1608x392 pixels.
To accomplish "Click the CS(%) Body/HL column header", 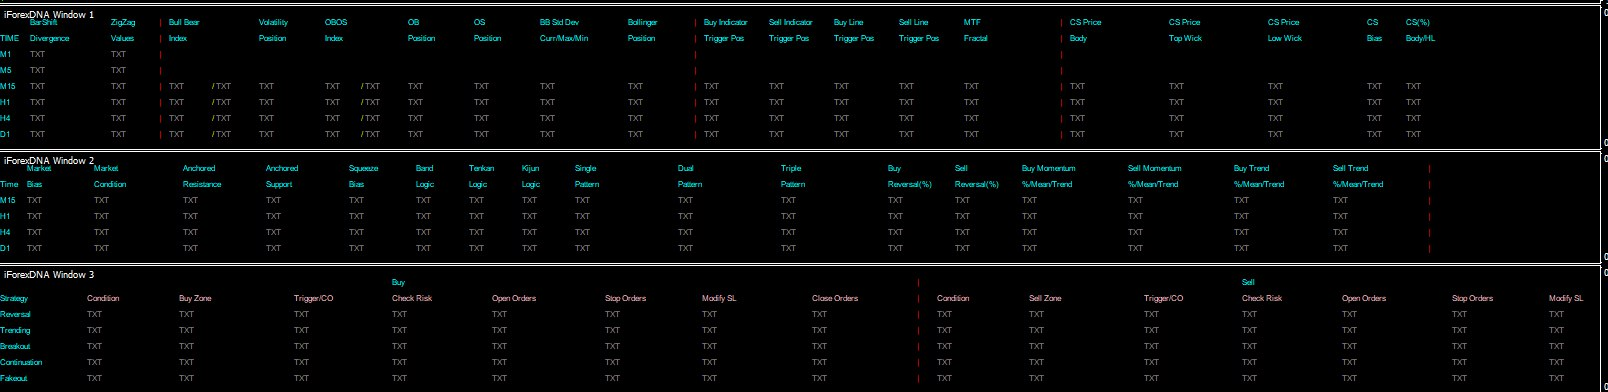I will [1420, 30].
